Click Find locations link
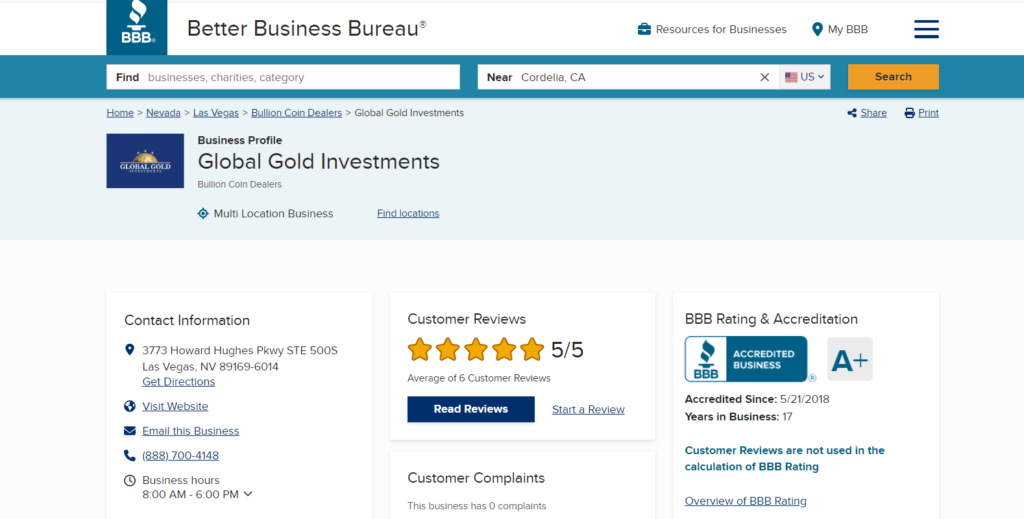 coord(408,213)
